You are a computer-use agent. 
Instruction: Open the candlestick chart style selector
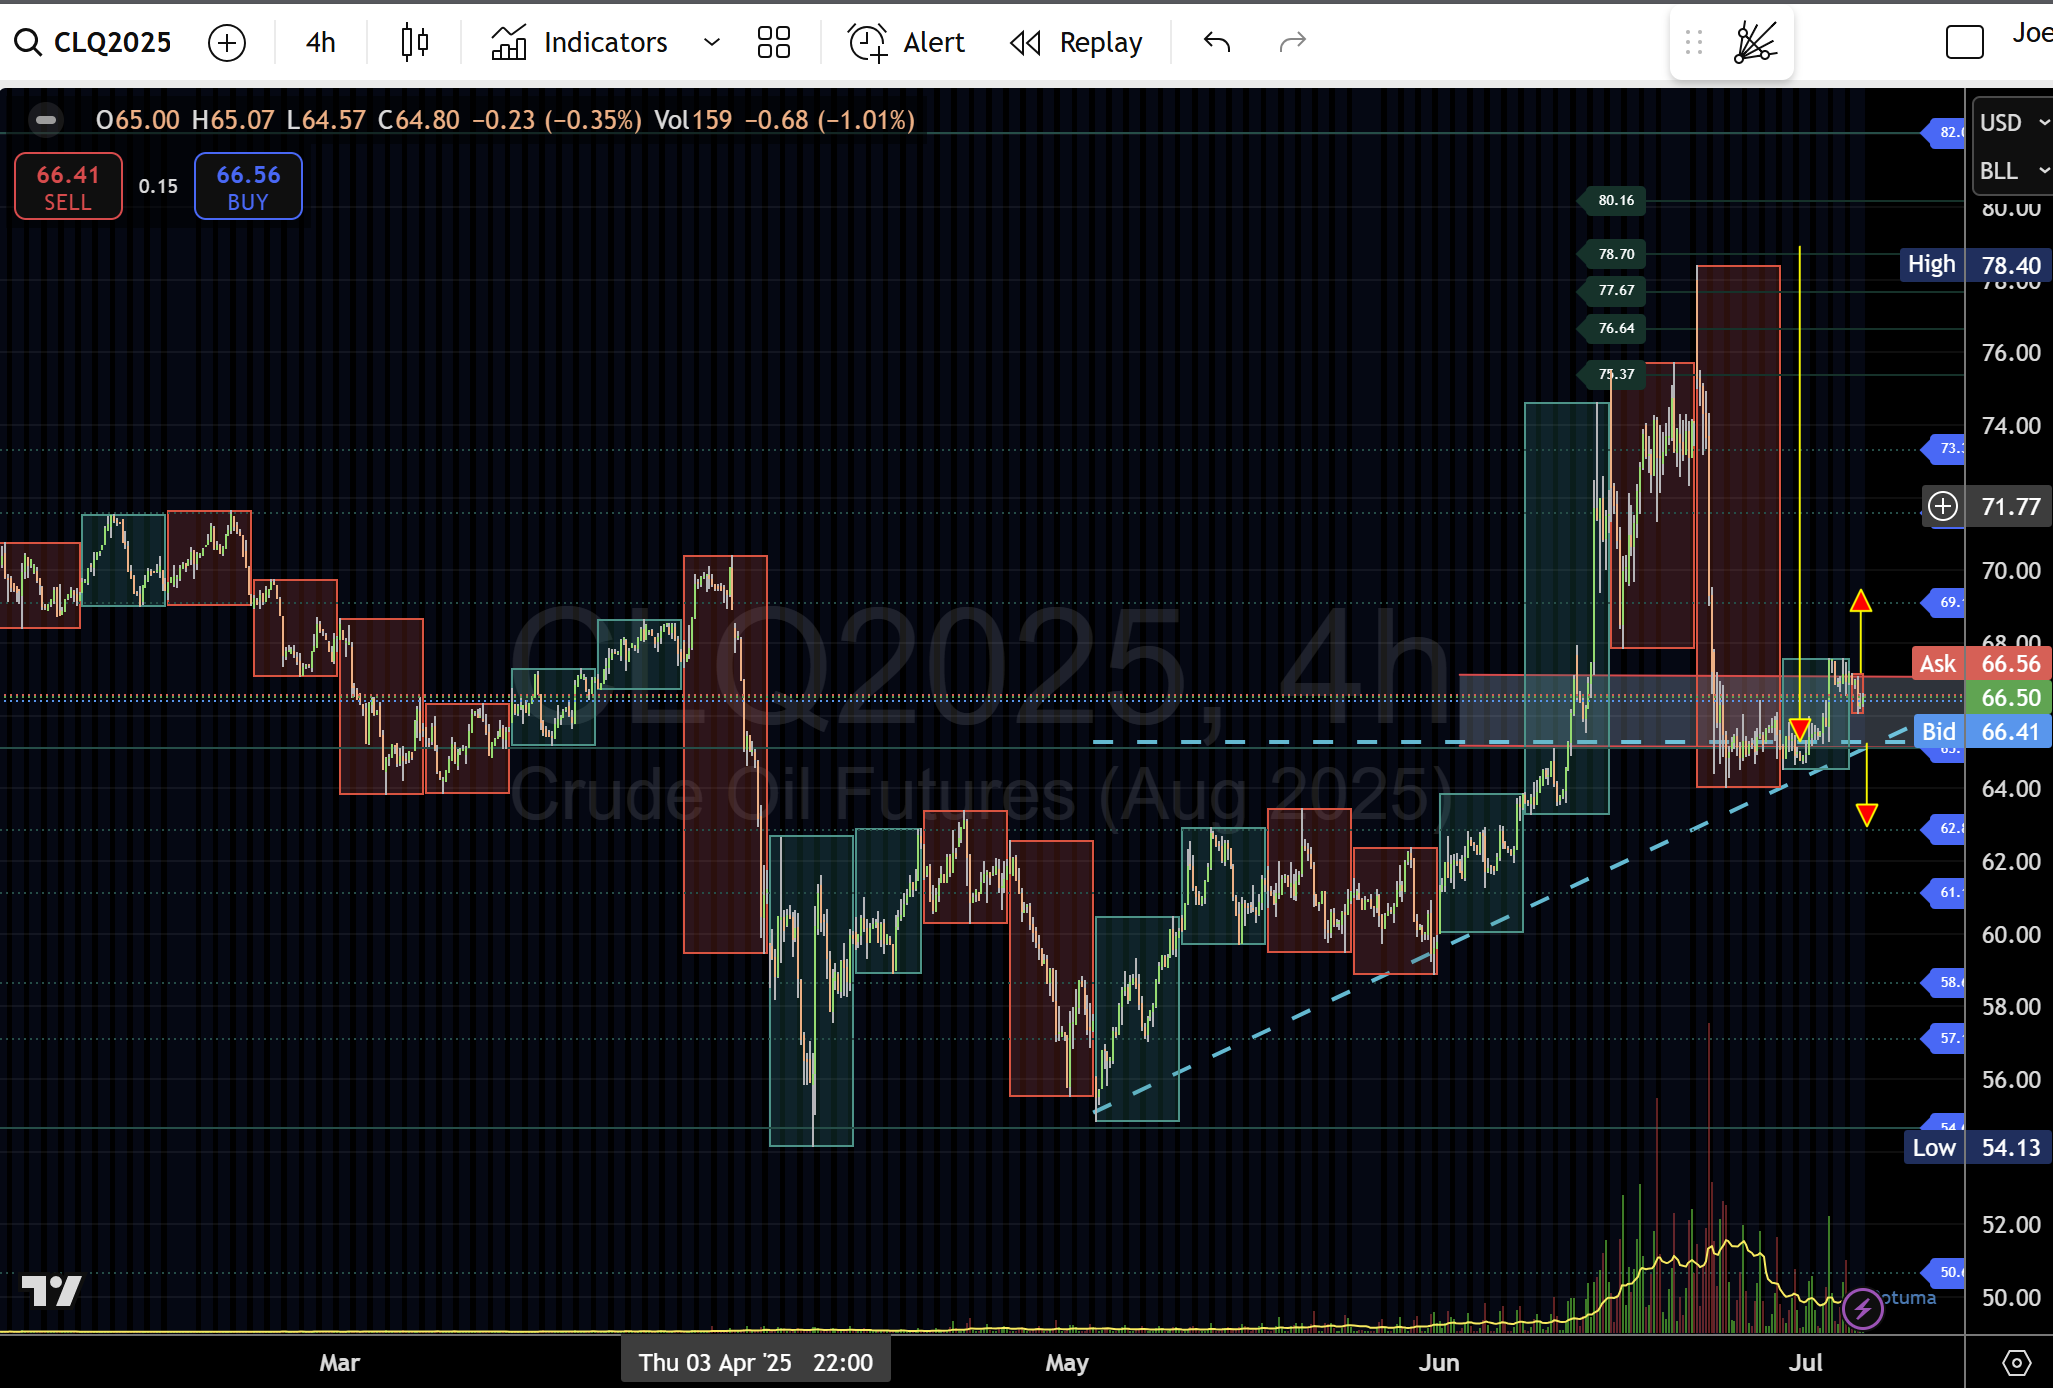point(414,42)
